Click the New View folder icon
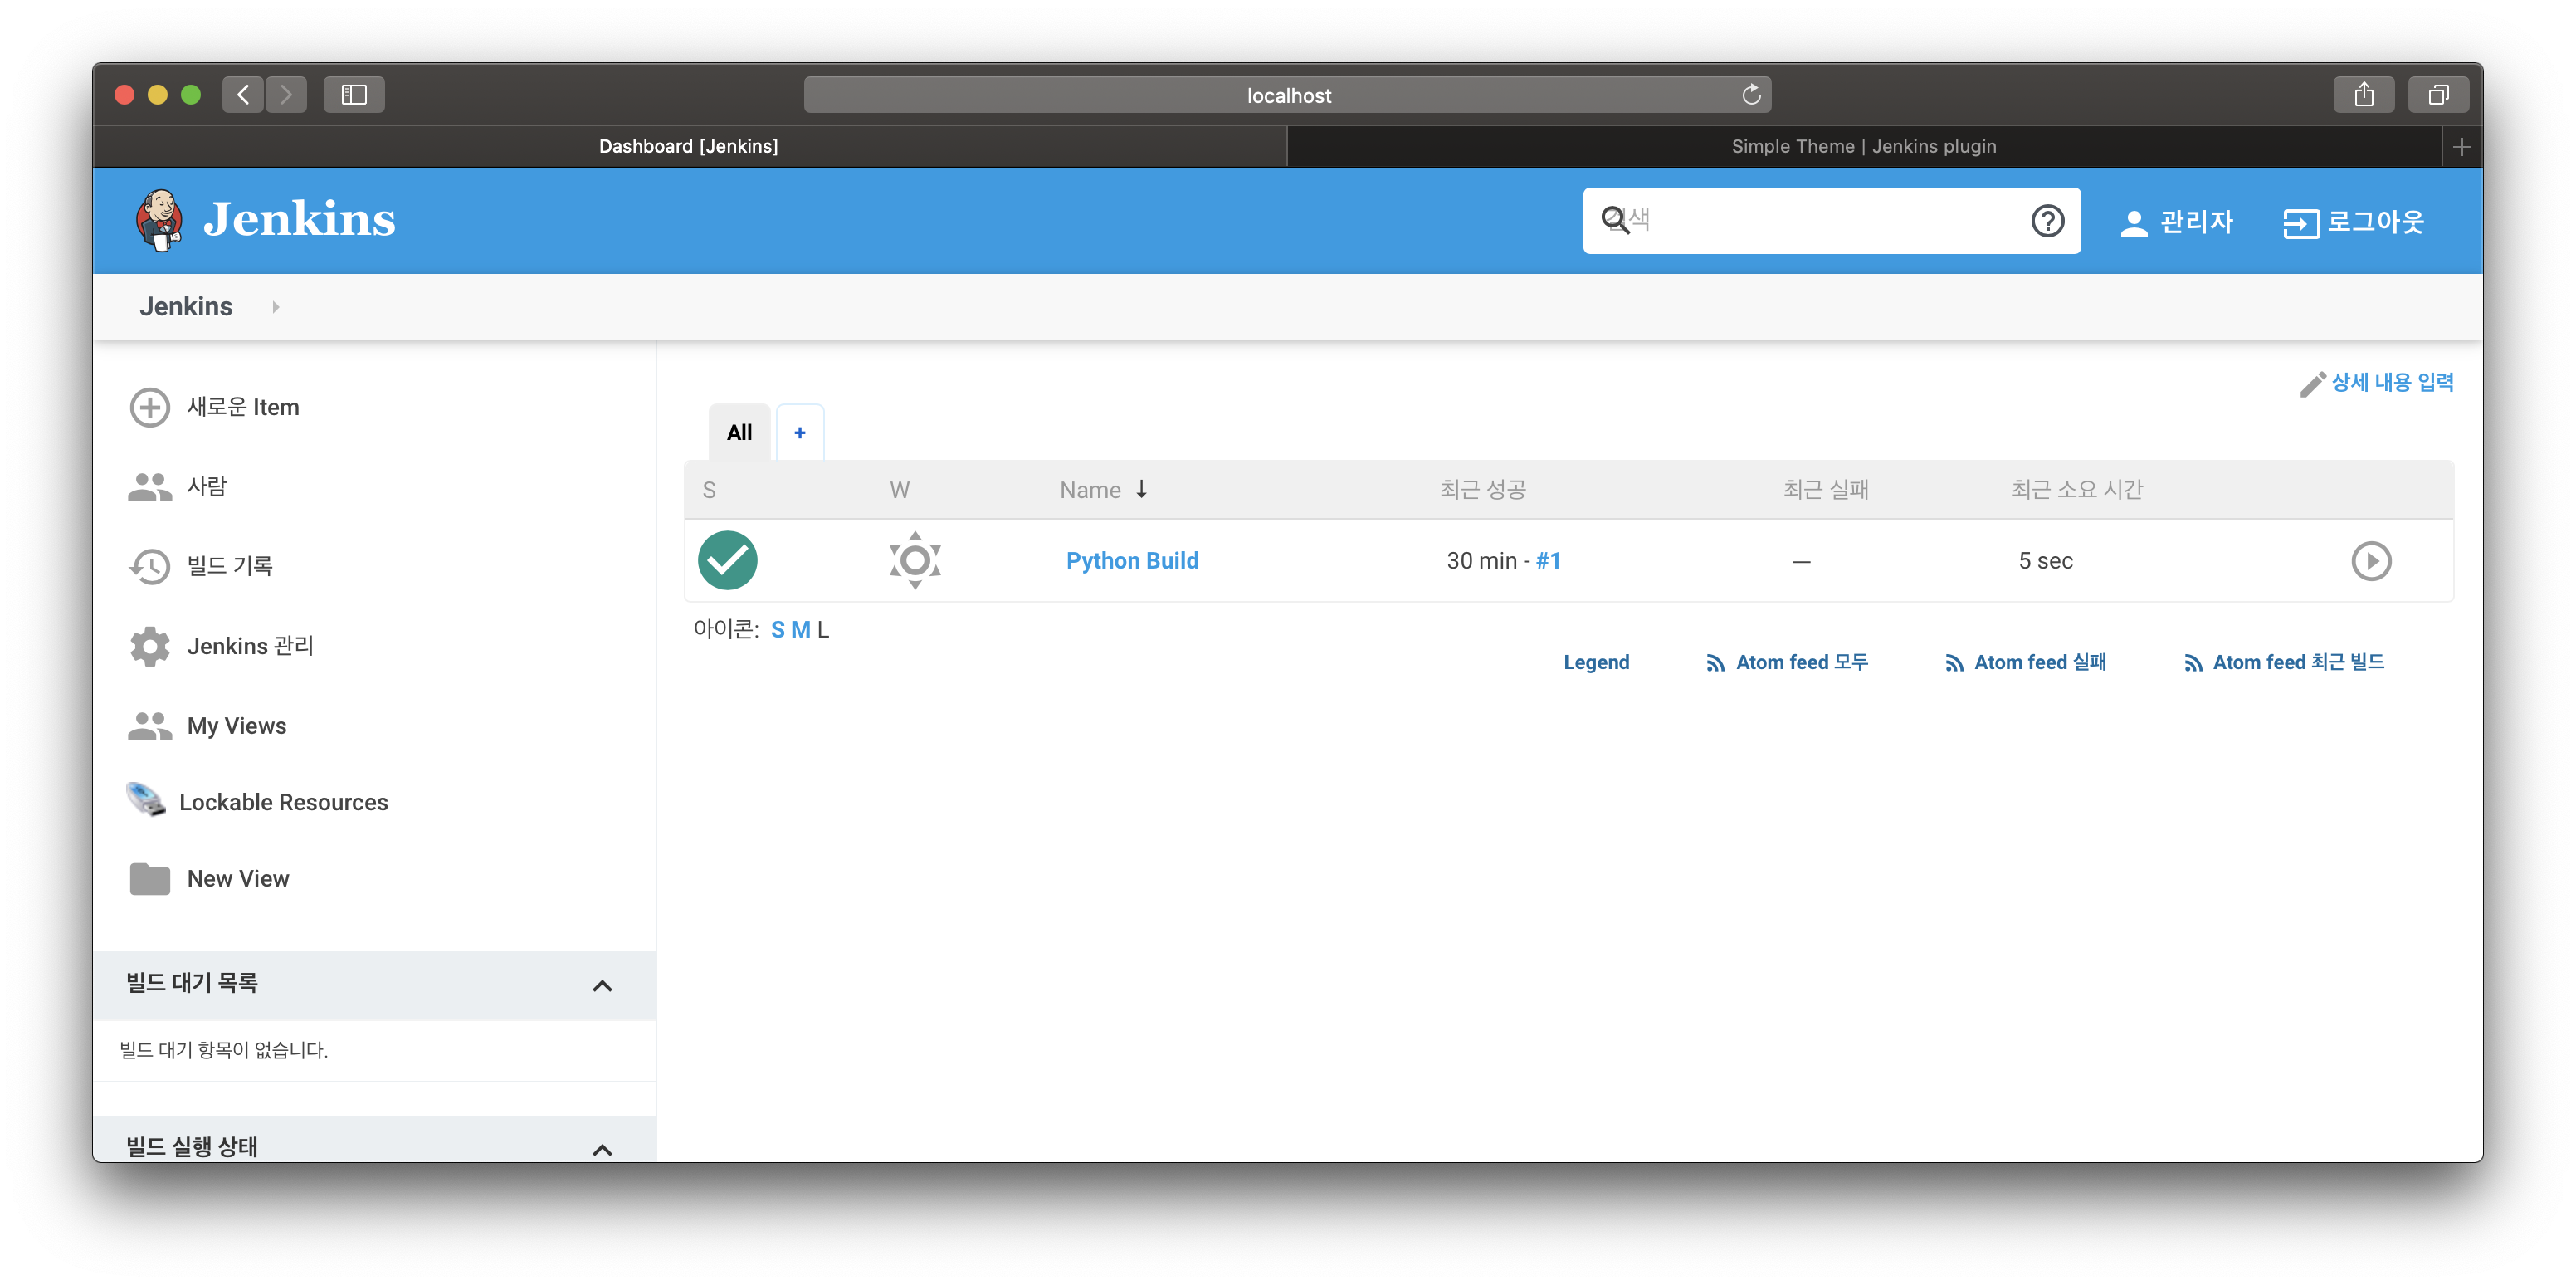This screenshot has height=1285, width=2576. pos(150,879)
